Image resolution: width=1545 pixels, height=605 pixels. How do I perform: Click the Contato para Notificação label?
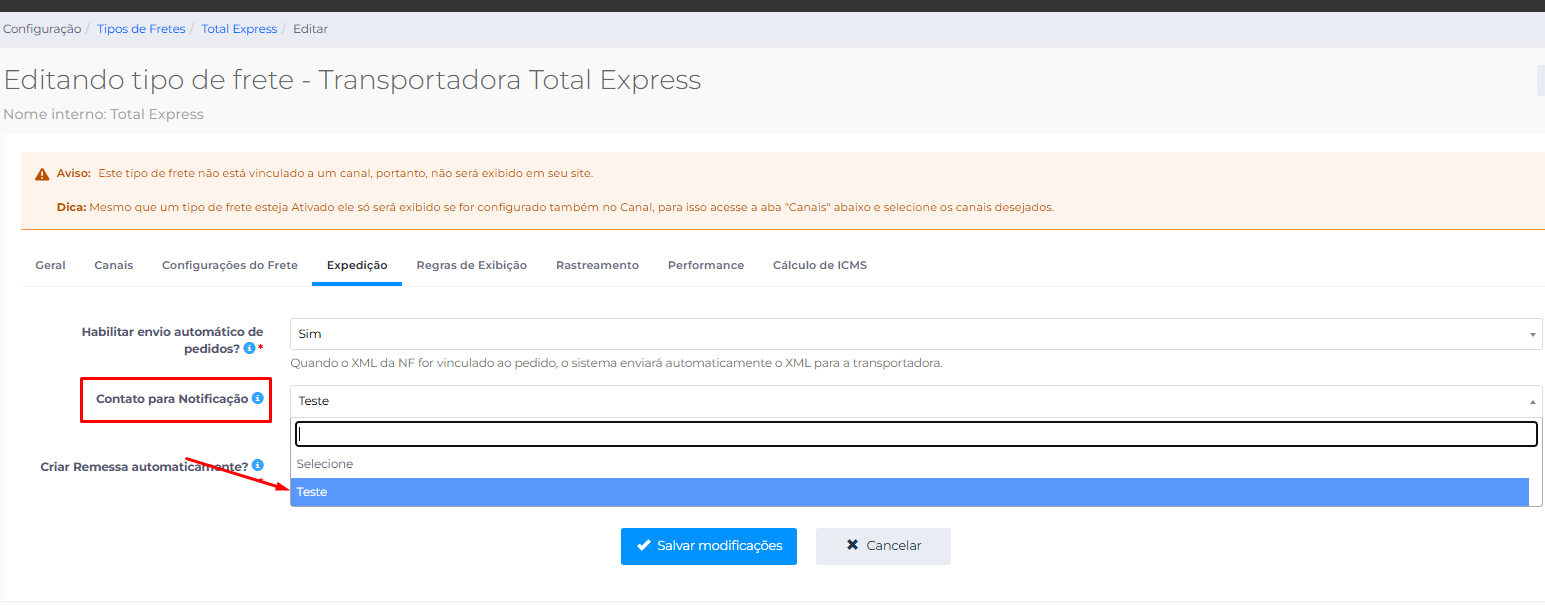172,398
